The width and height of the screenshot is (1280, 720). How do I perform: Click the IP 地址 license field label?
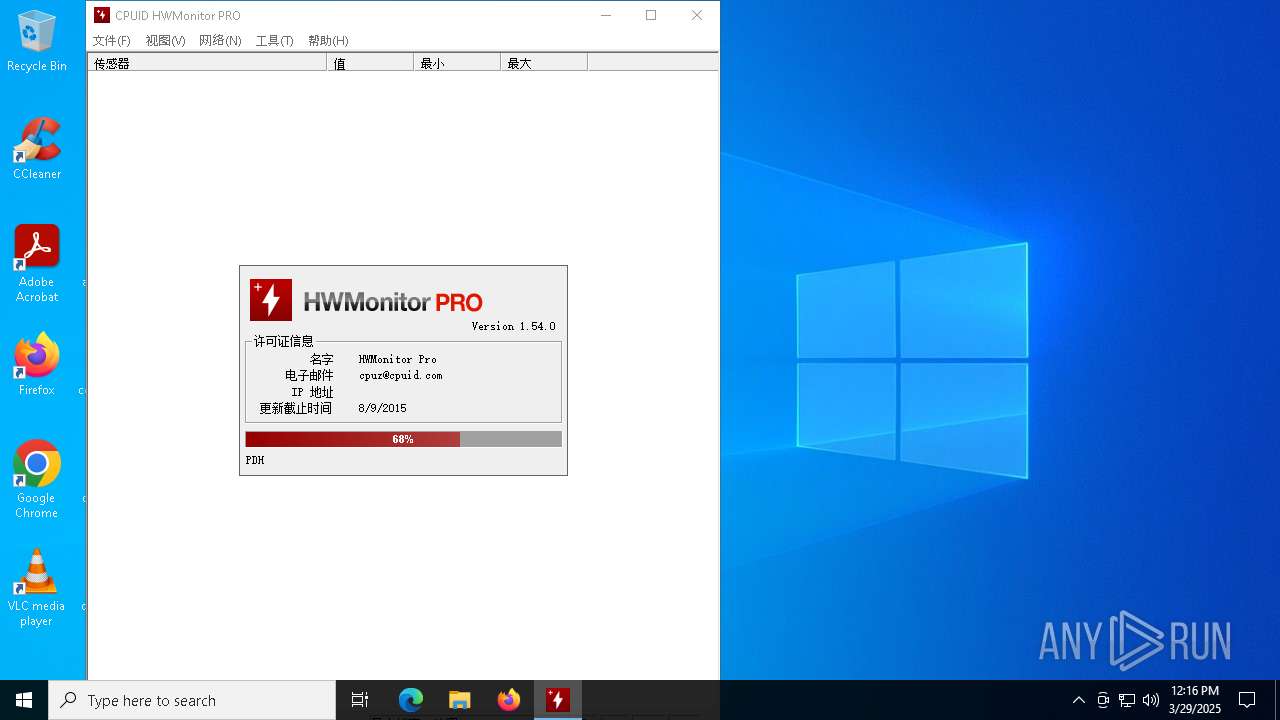click(312, 392)
